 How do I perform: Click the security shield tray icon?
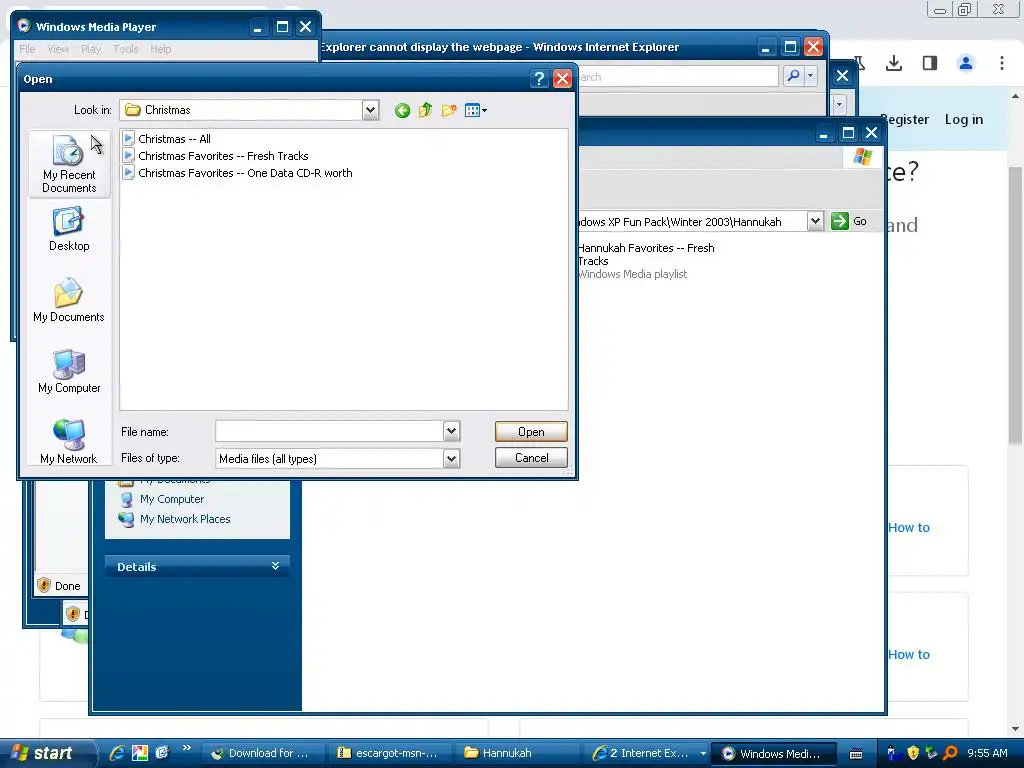pyautogui.click(x=913, y=753)
